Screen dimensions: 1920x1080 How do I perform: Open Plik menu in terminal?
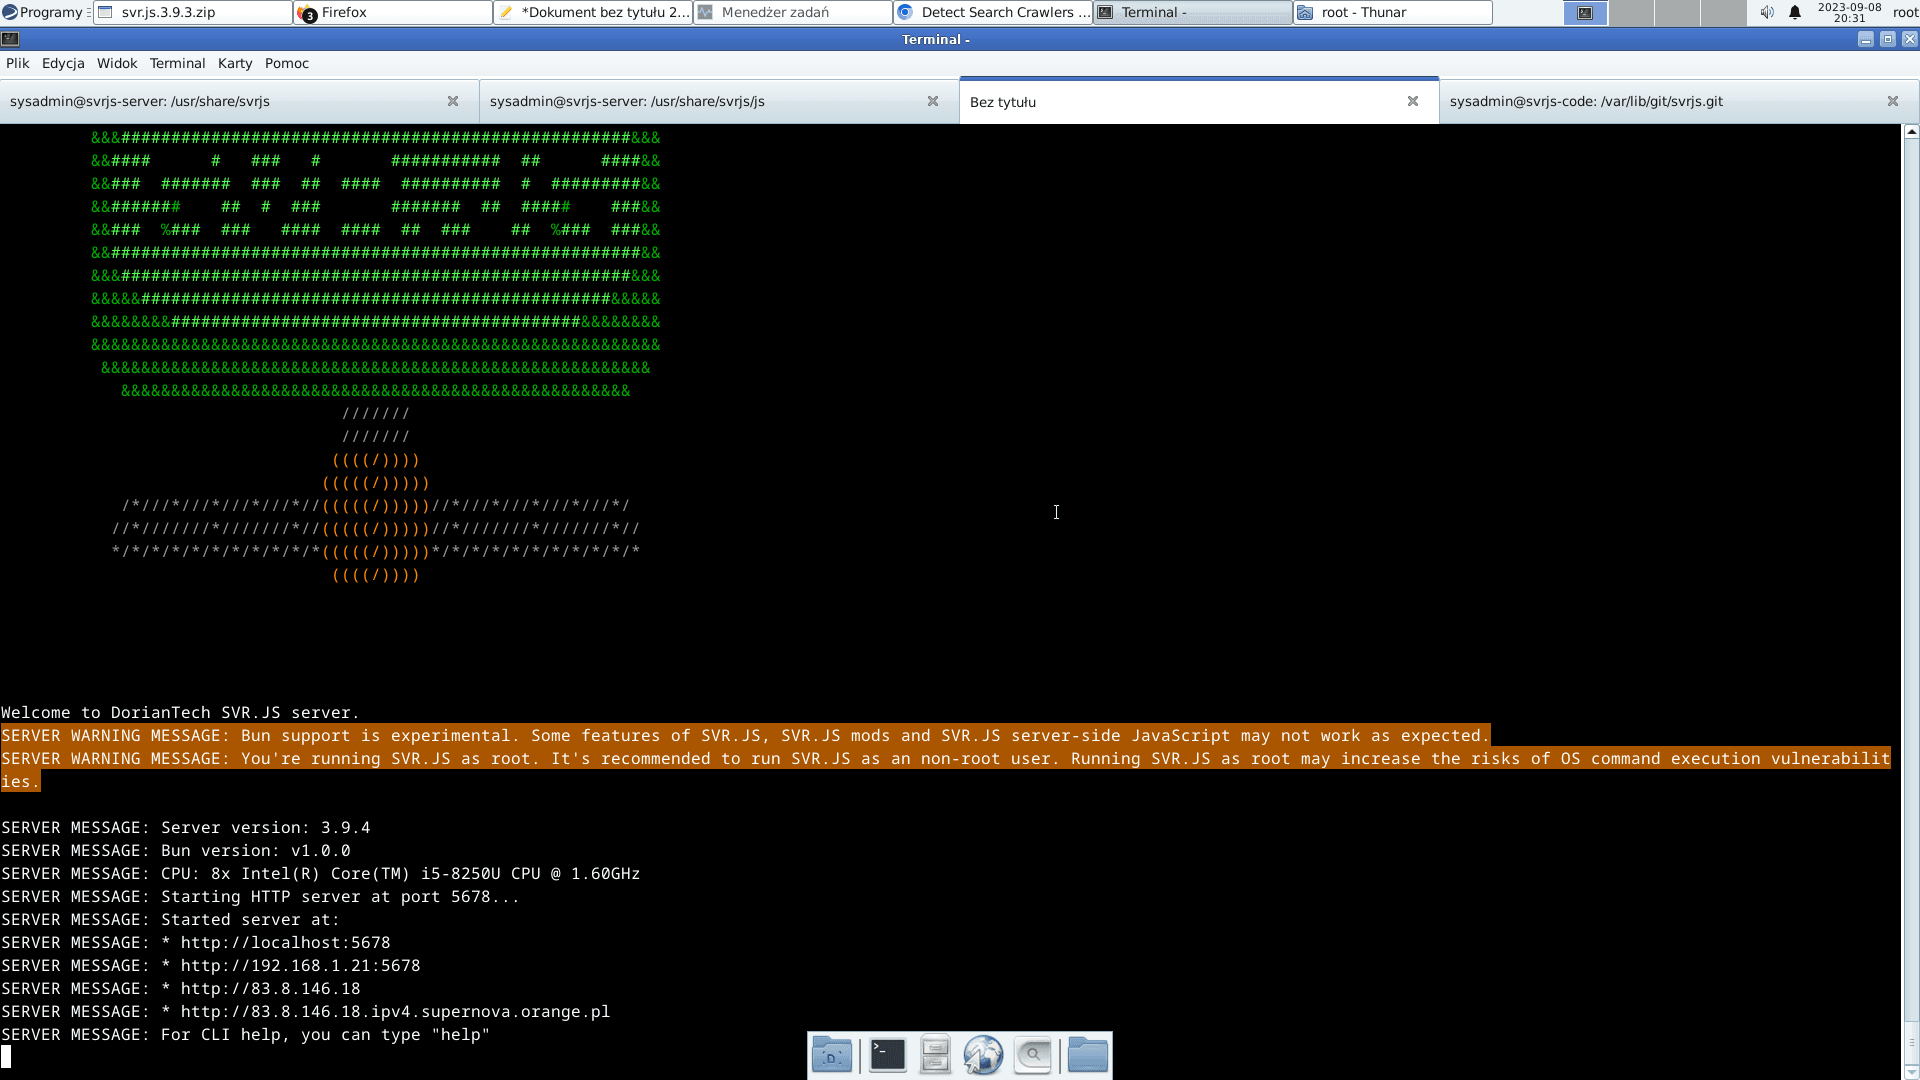(x=18, y=63)
